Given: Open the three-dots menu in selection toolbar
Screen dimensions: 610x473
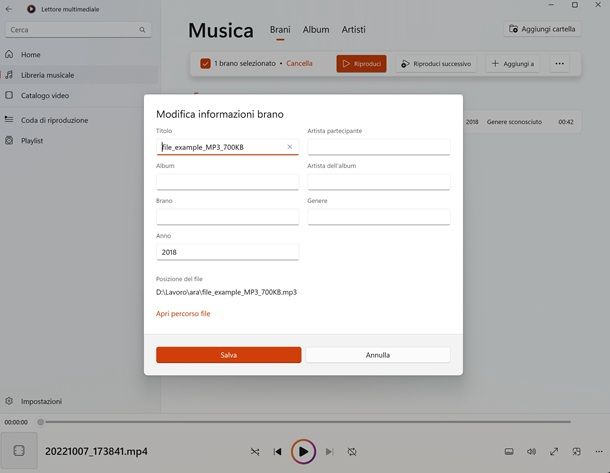Looking at the screenshot, I should coord(559,64).
